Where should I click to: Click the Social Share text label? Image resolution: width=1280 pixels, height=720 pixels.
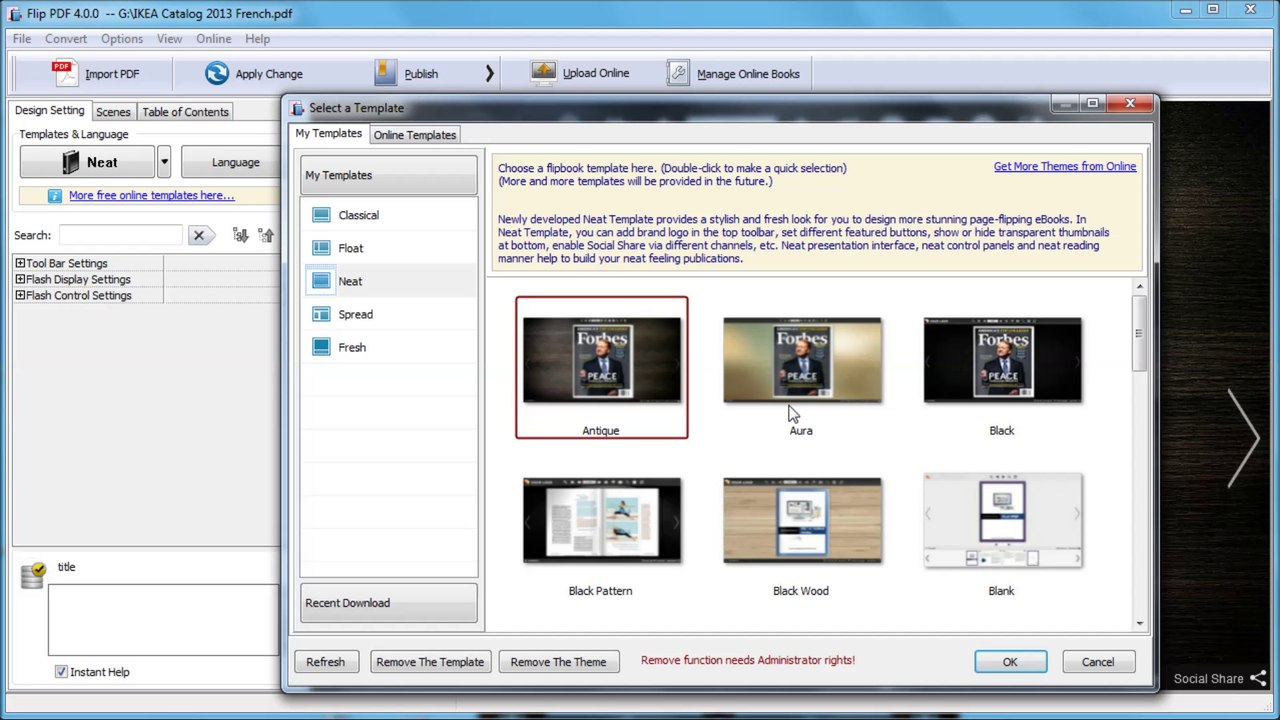click(1208, 679)
